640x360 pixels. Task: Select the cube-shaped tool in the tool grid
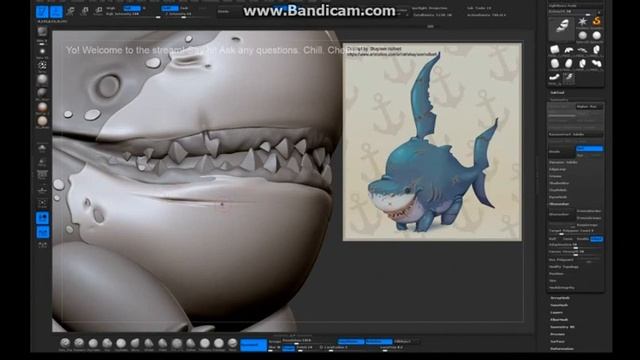(554, 50)
